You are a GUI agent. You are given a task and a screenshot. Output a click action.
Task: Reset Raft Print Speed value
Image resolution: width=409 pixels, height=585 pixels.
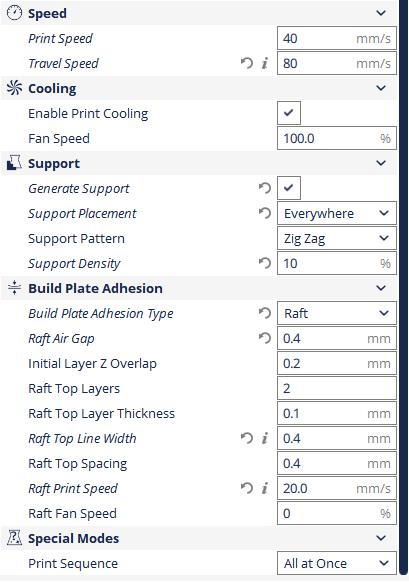247,488
